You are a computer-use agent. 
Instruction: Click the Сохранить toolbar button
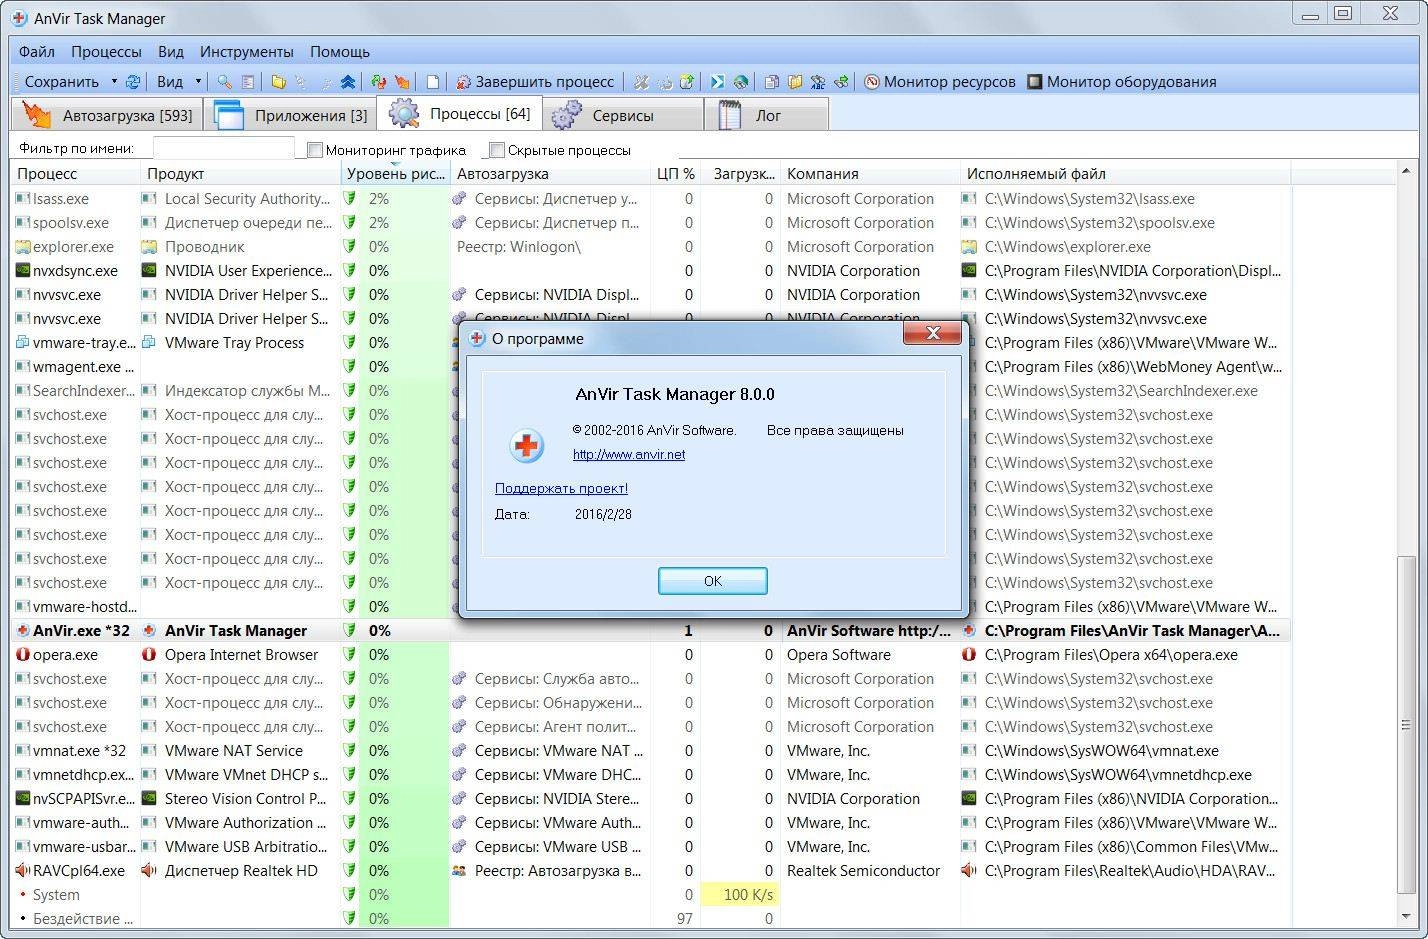61,82
